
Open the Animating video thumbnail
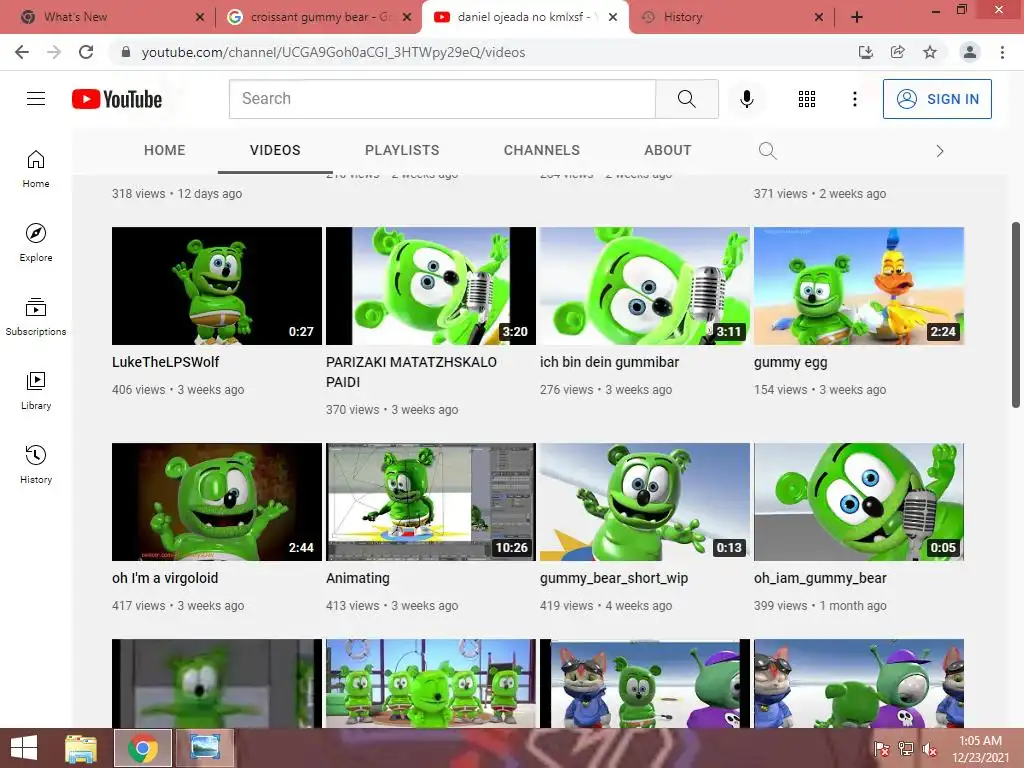click(x=430, y=502)
